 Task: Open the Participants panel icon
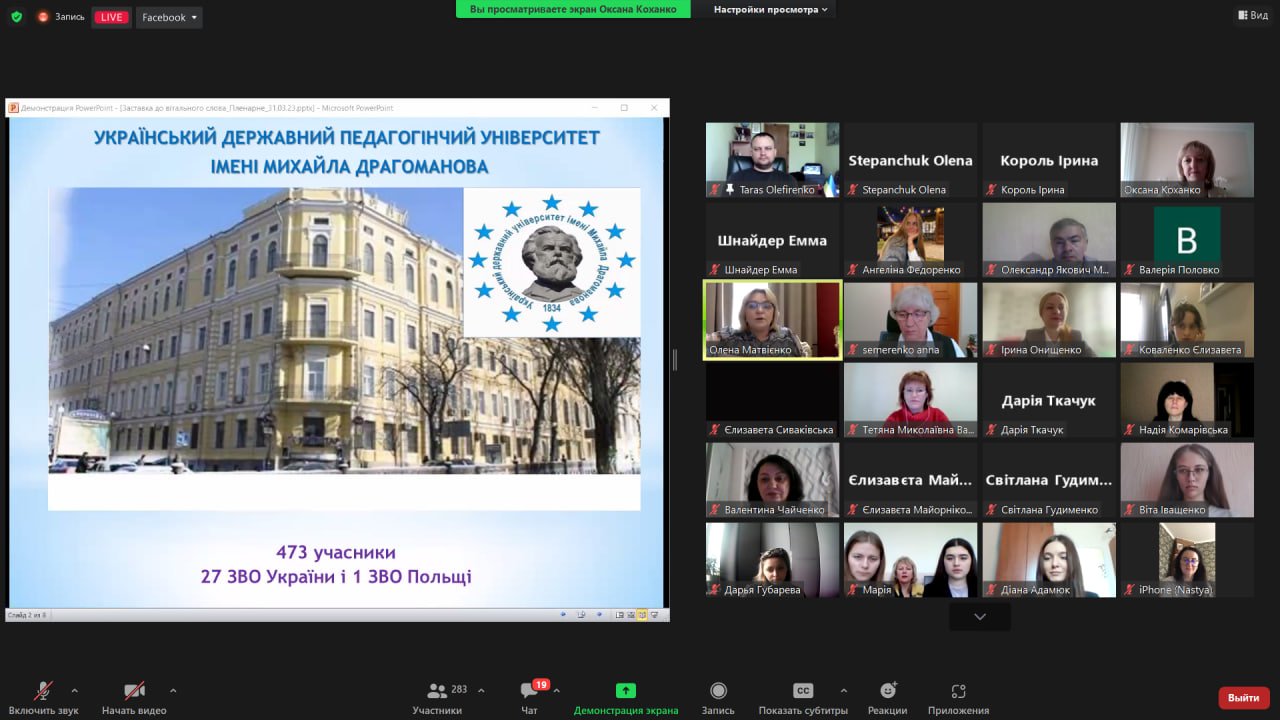437,690
